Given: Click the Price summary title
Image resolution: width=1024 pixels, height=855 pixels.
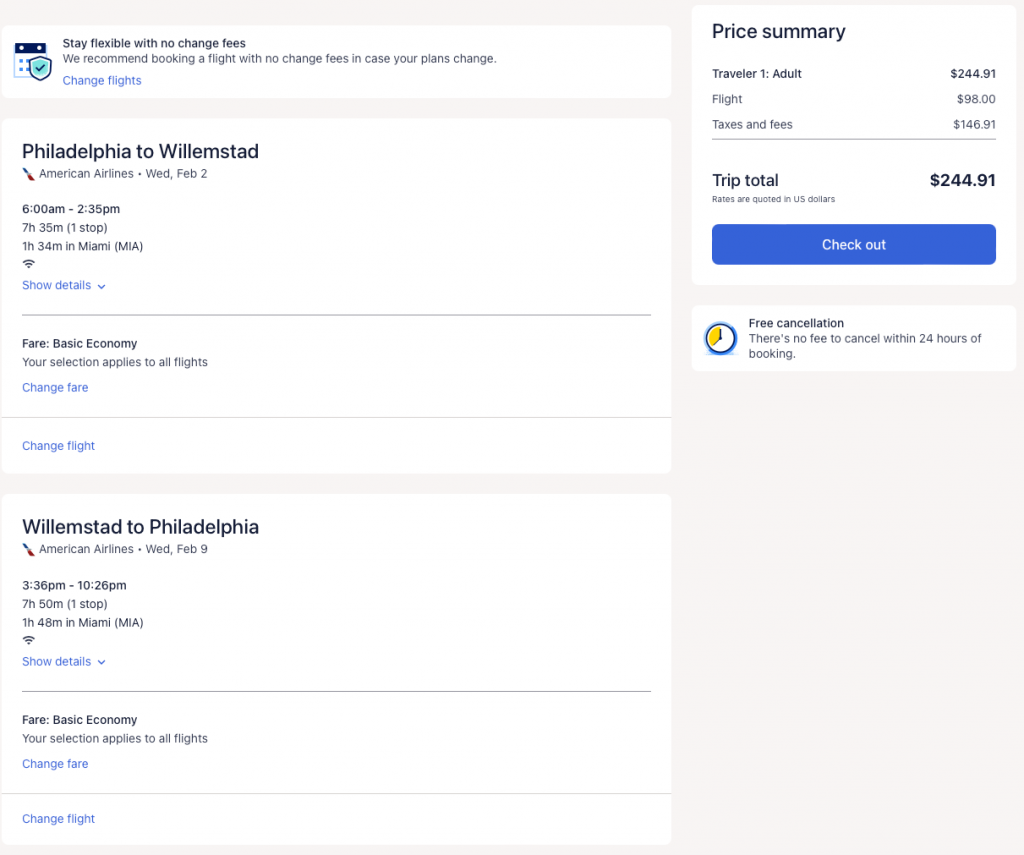Looking at the screenshot, I should [778, 32].
